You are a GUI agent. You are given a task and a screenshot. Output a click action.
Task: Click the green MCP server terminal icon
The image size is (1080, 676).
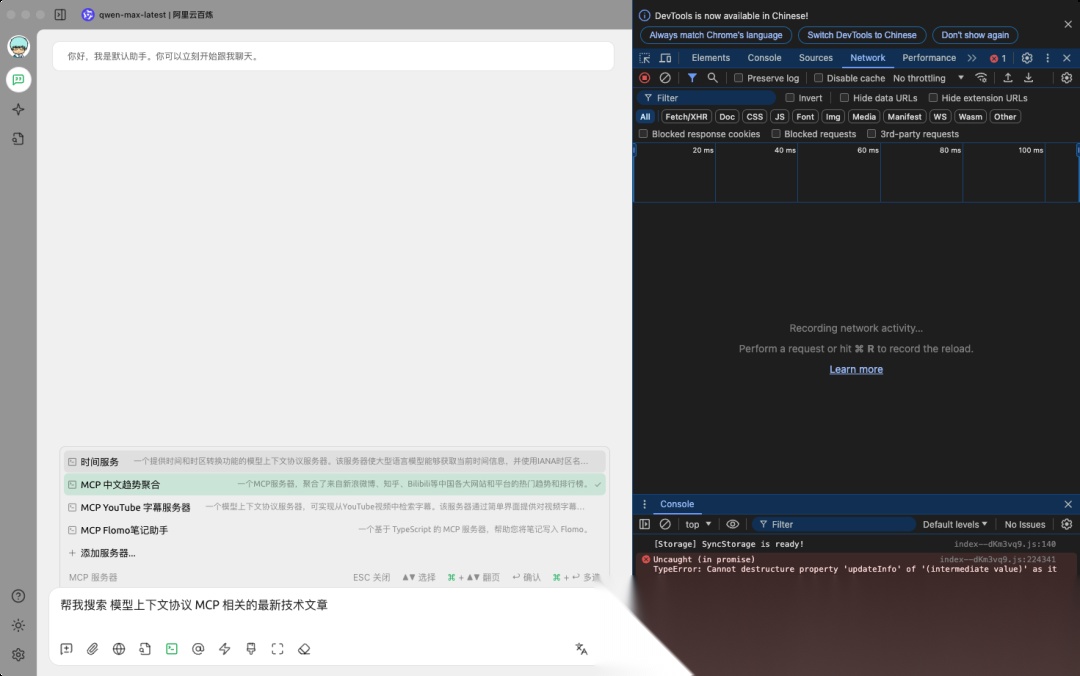[172, 649]
